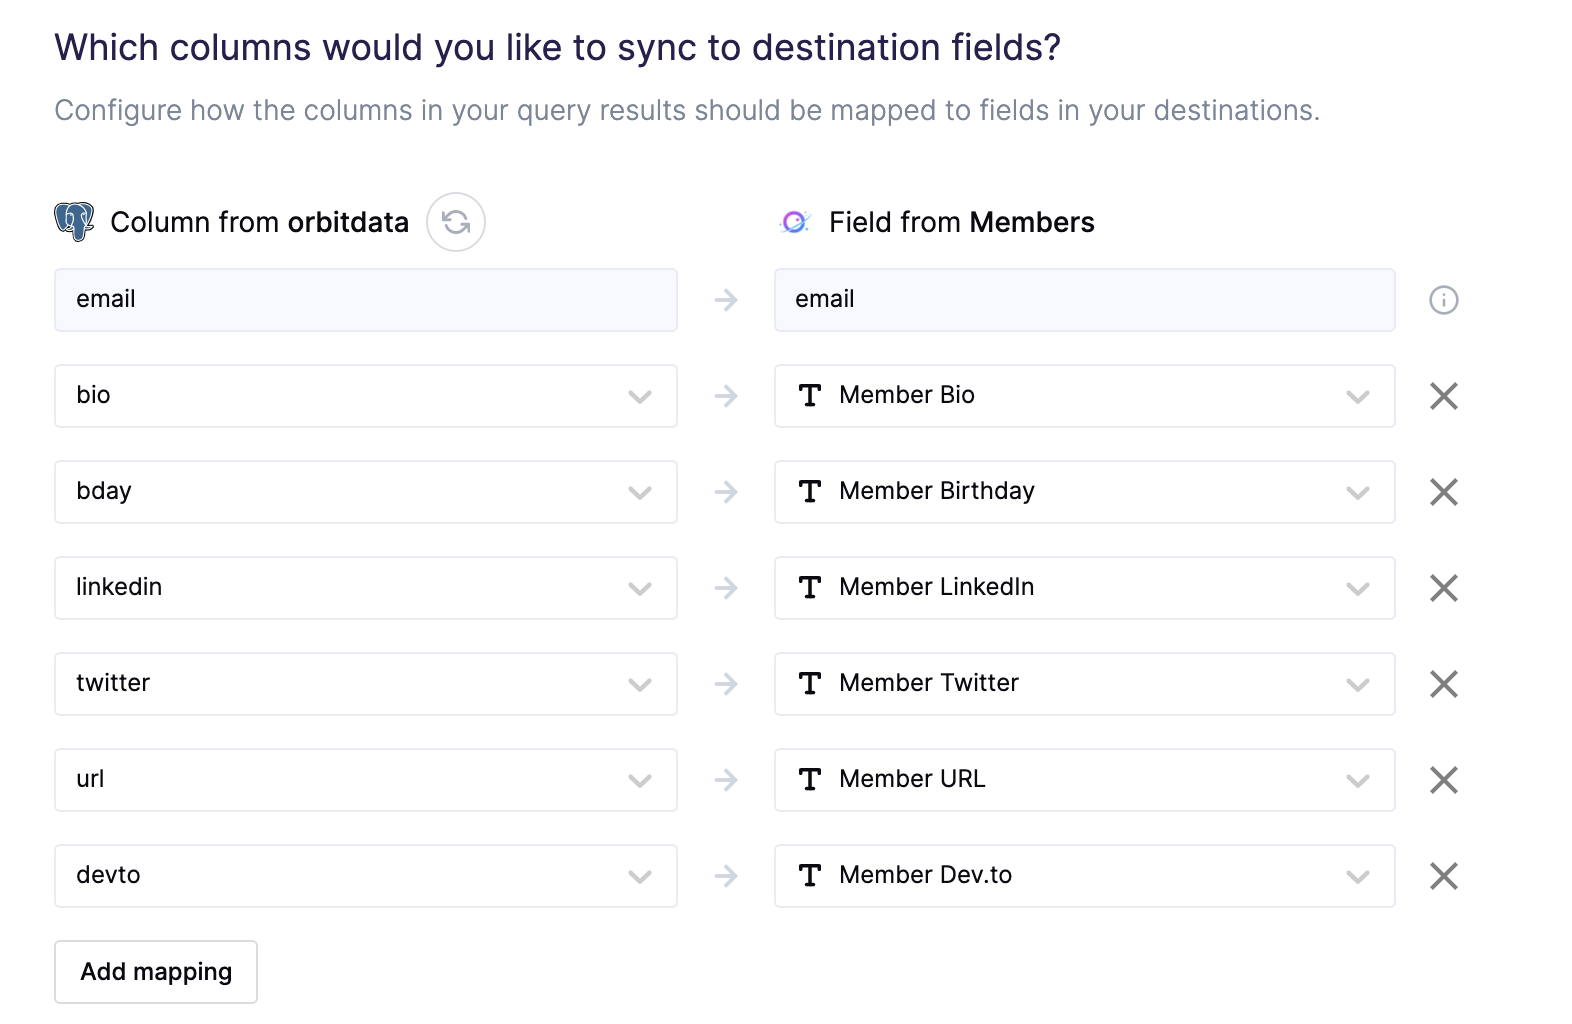The image size is (1572, 1024).
Task: Click the text type icon for Member Birthday
Action: pyautogui.click(x=810, y=492)
